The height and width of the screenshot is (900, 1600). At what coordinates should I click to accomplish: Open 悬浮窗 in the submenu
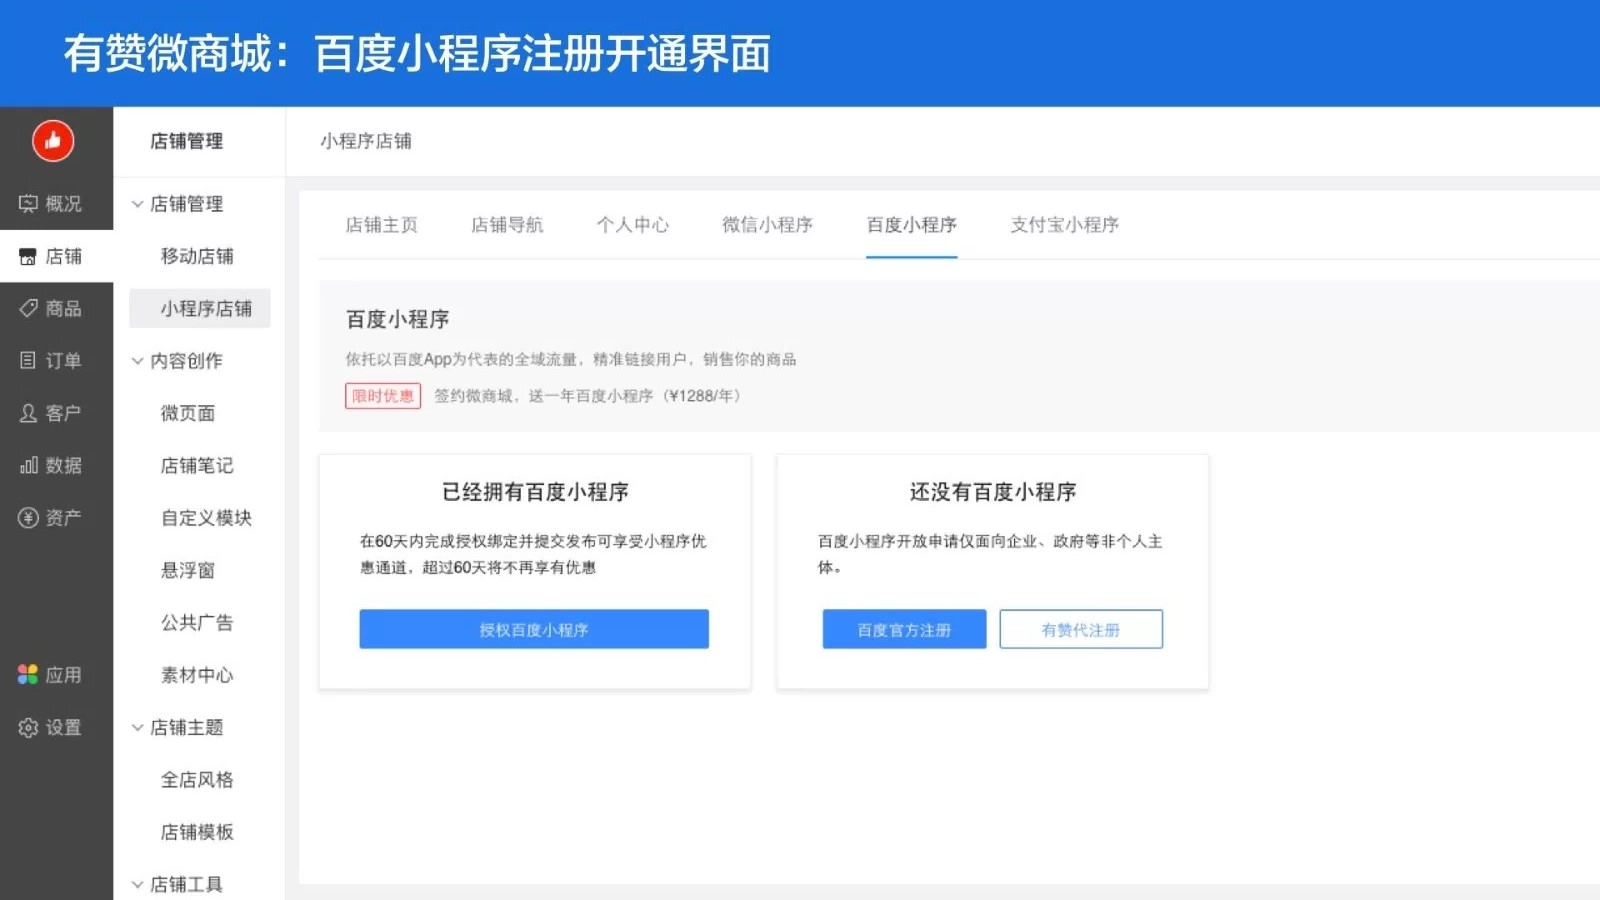tap(188, 570)
